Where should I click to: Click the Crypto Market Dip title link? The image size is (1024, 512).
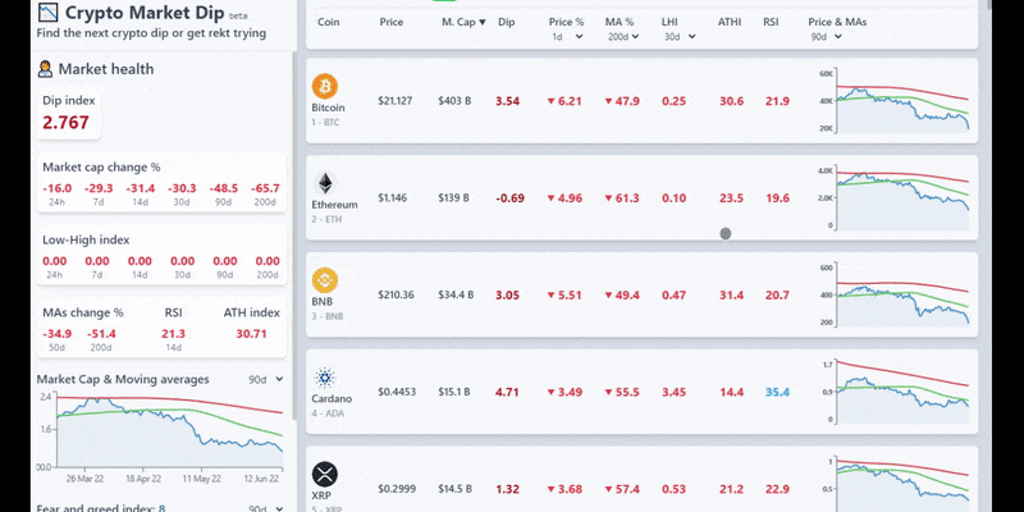coord(144,13)
